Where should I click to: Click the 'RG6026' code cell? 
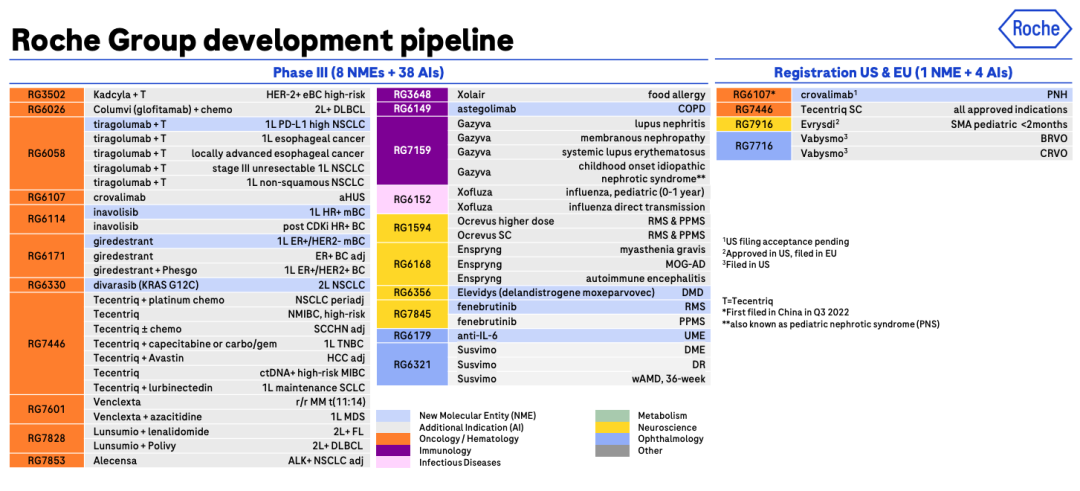click(x=47, y=109)
